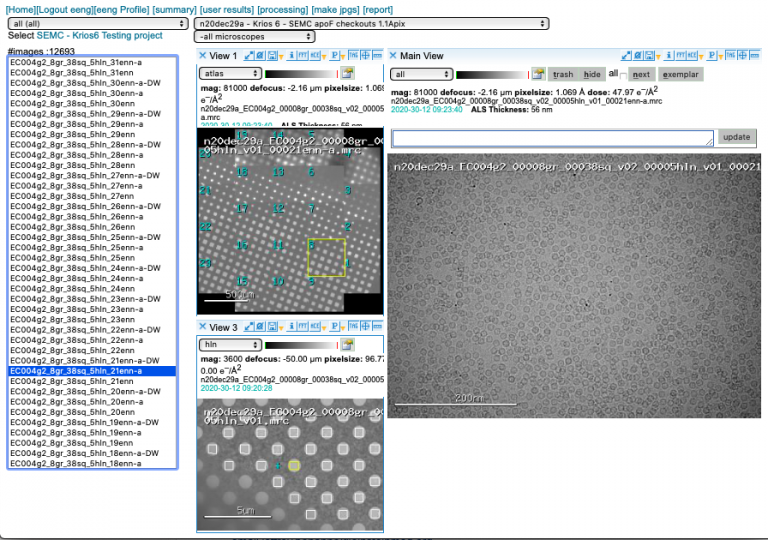Tick the 'all' checkbox in Main View
This screenshot has height=540, width=768.
(623, 75)
